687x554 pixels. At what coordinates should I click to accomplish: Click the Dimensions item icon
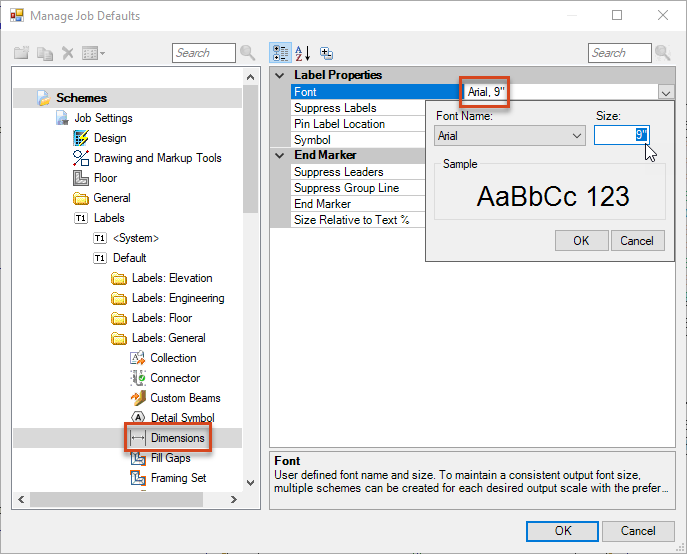138,438
